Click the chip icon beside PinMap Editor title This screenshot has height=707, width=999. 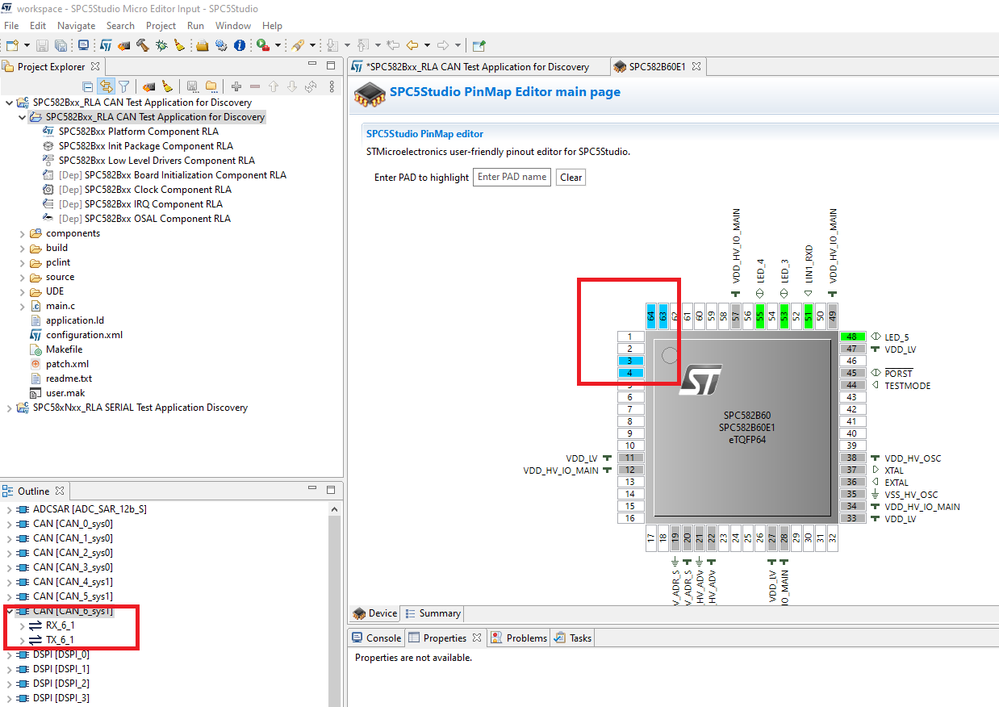pyautogui.click(x=370, y=94)
